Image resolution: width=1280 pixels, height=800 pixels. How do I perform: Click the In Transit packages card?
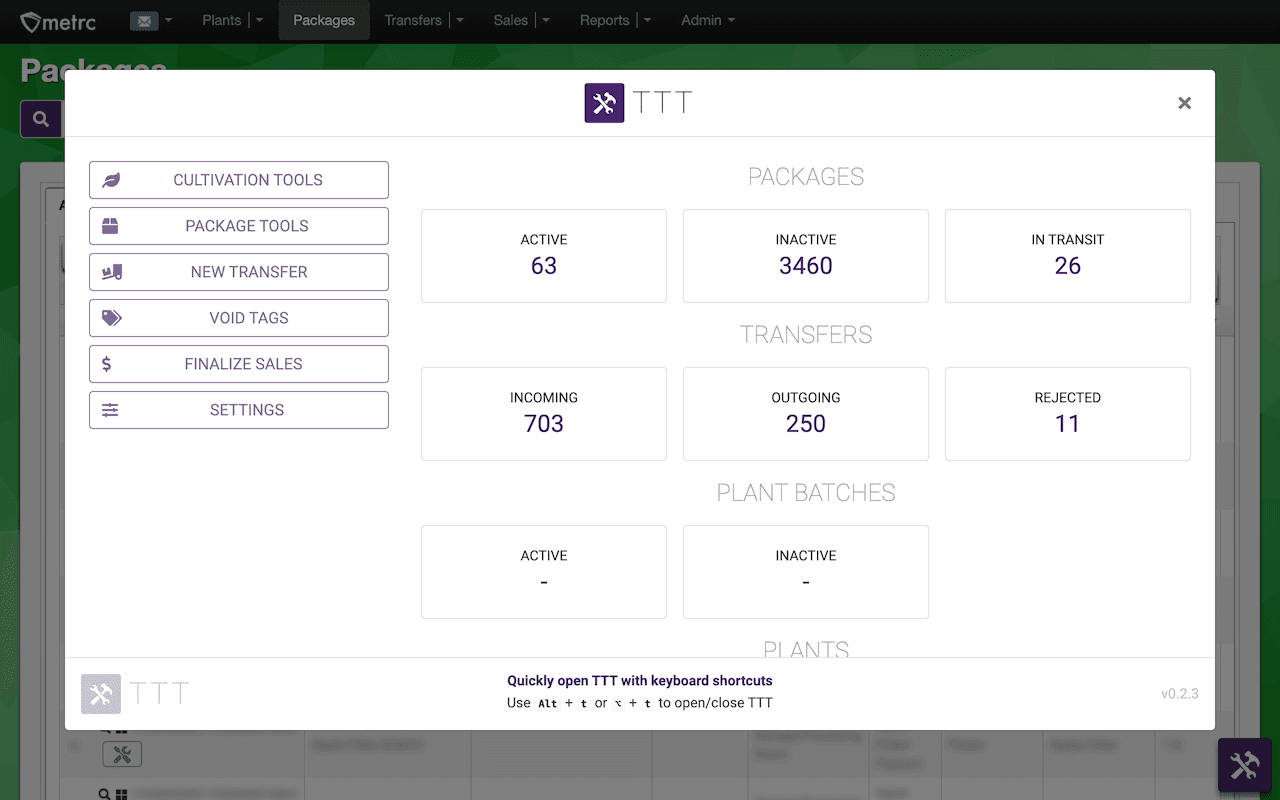tap(1068, 256)
